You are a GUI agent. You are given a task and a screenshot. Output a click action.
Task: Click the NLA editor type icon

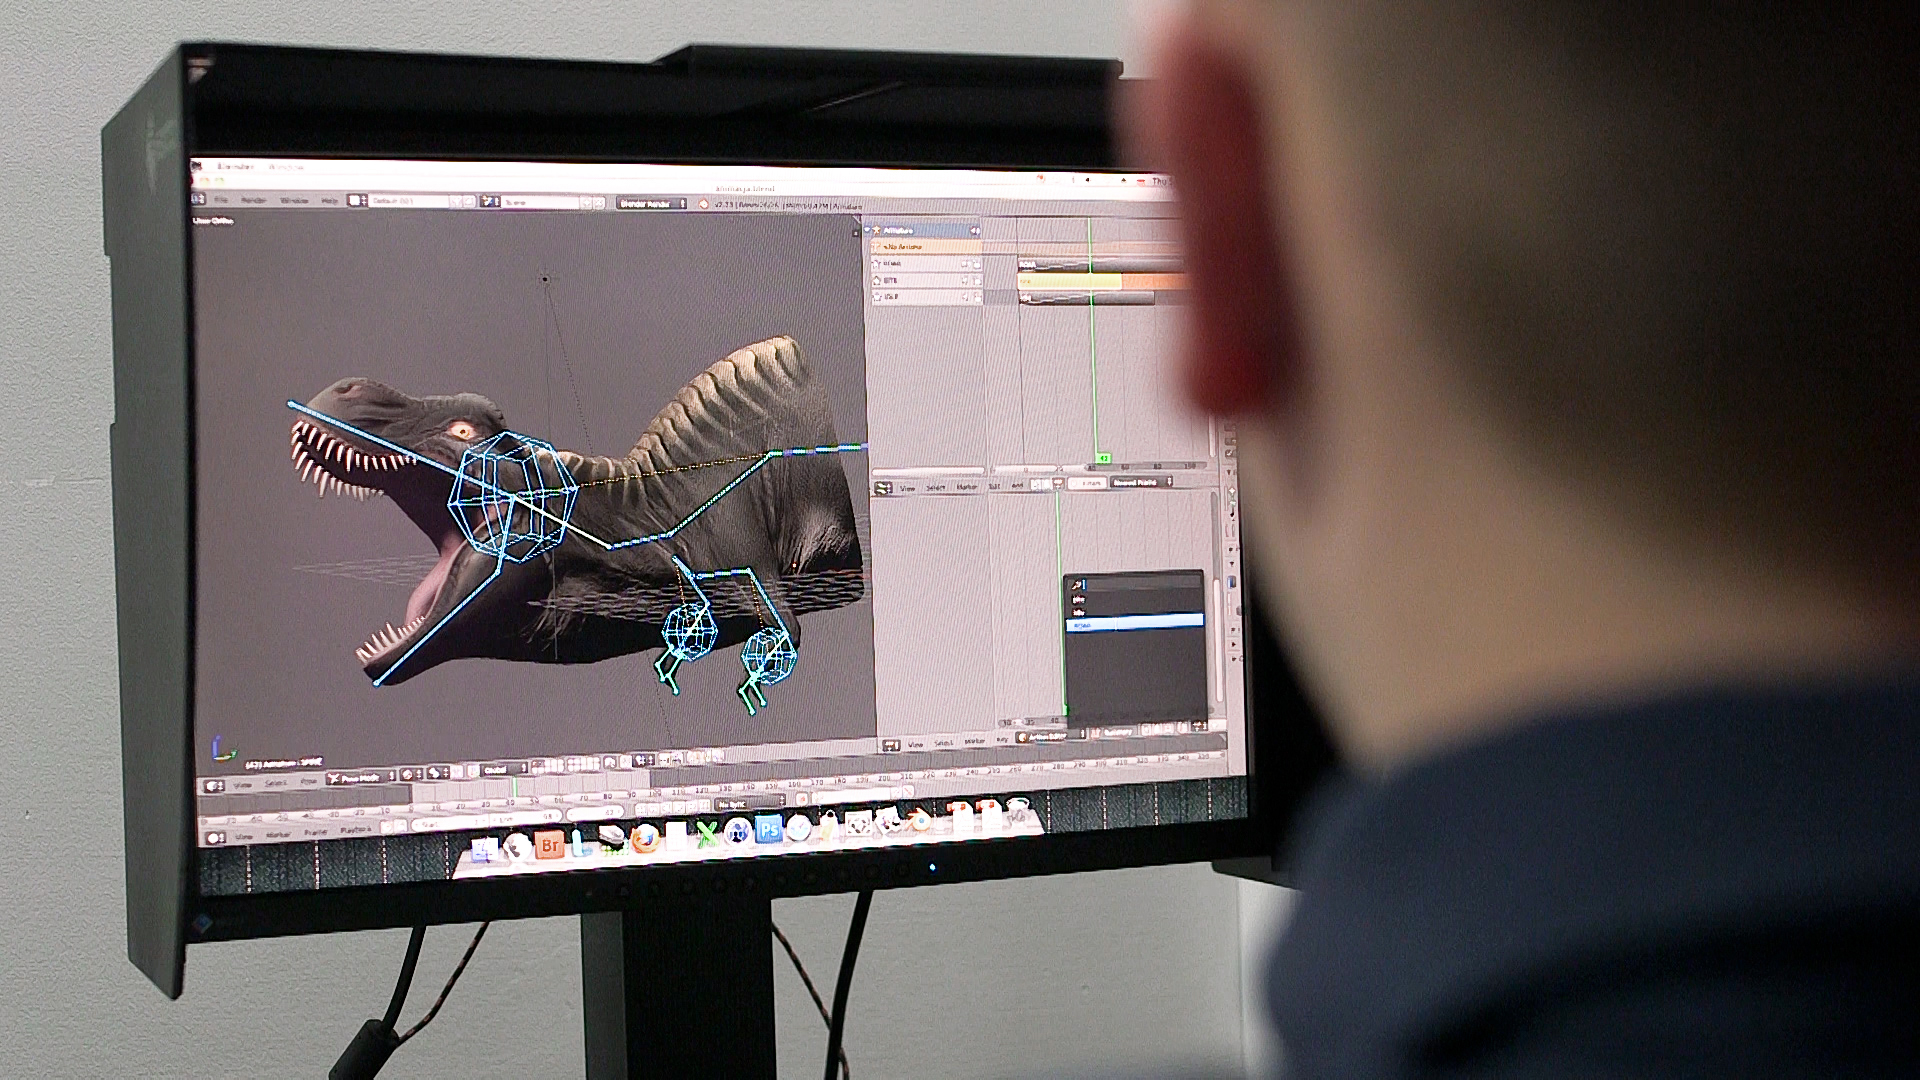[x=883, y=488]
